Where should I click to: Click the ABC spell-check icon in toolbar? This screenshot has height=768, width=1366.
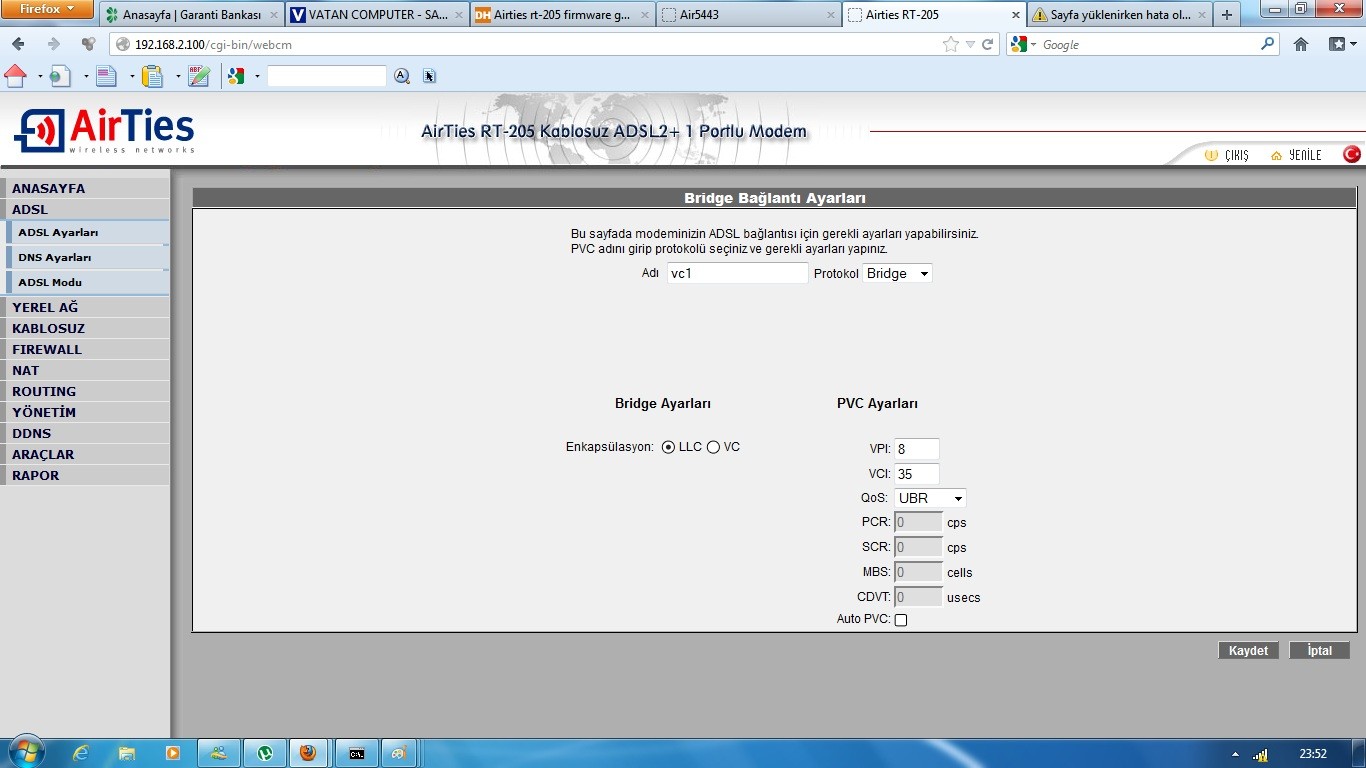pyautogui.click(x=198, y=76)
